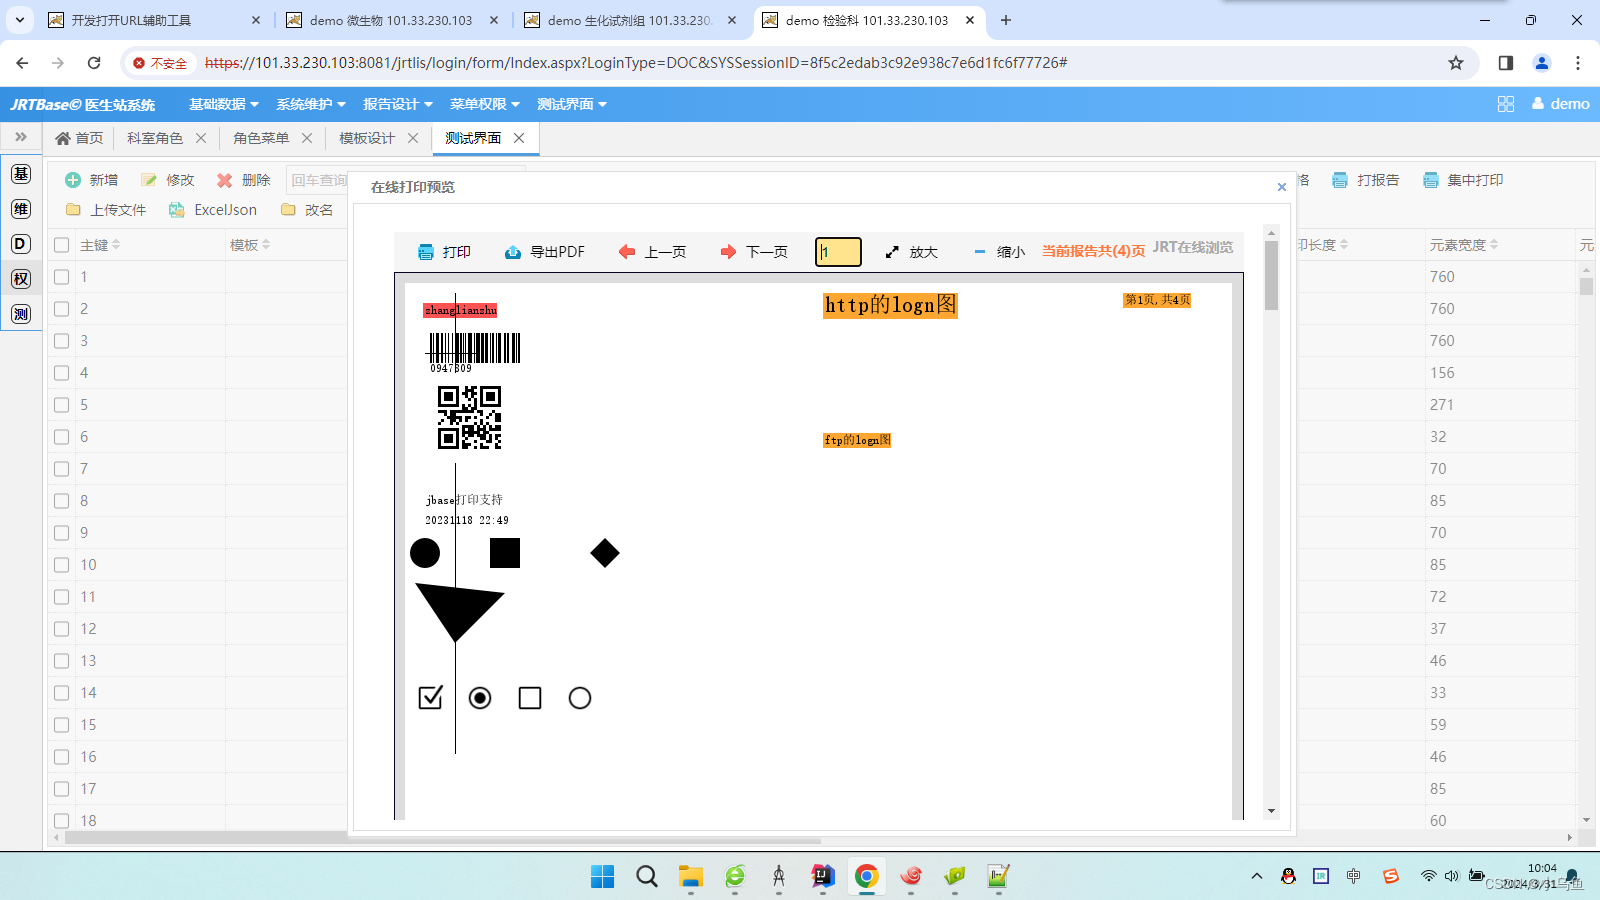1600x900 pixels.
Task: Click 改名 rename button
Action: coord(306,210)
